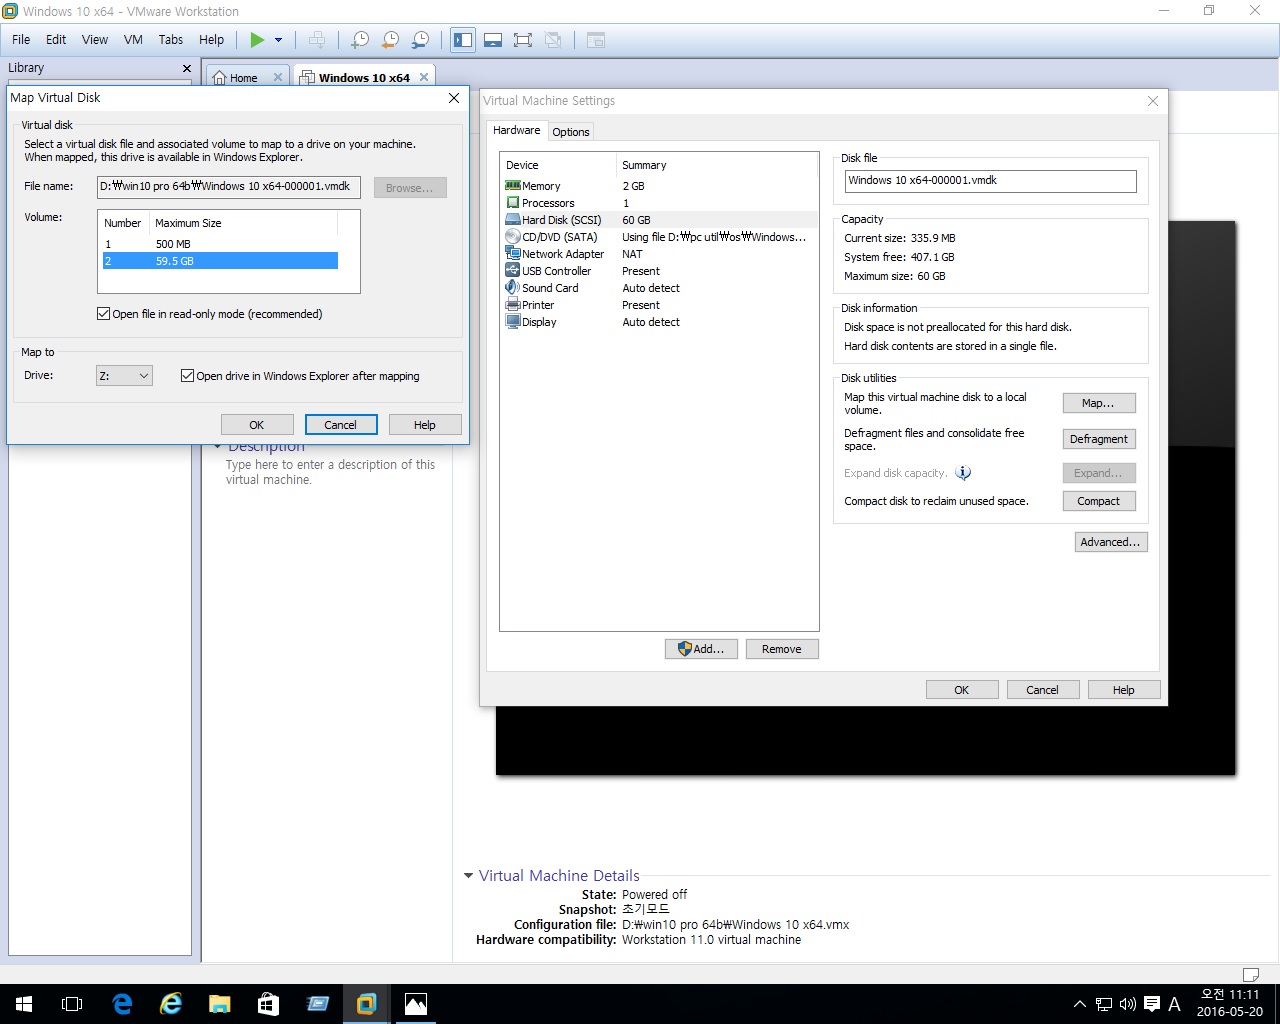
Task: Revert to snapshot toolbar icon
Action: tap(391, 40)
